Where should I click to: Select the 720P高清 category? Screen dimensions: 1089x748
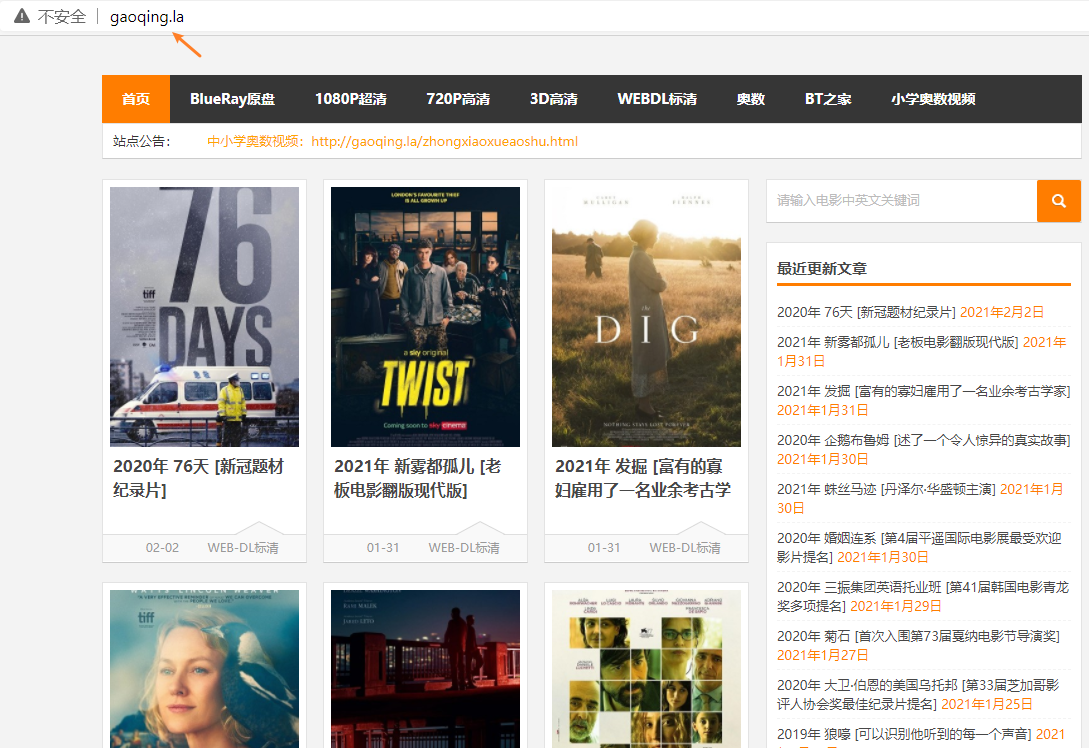[458, 99]
